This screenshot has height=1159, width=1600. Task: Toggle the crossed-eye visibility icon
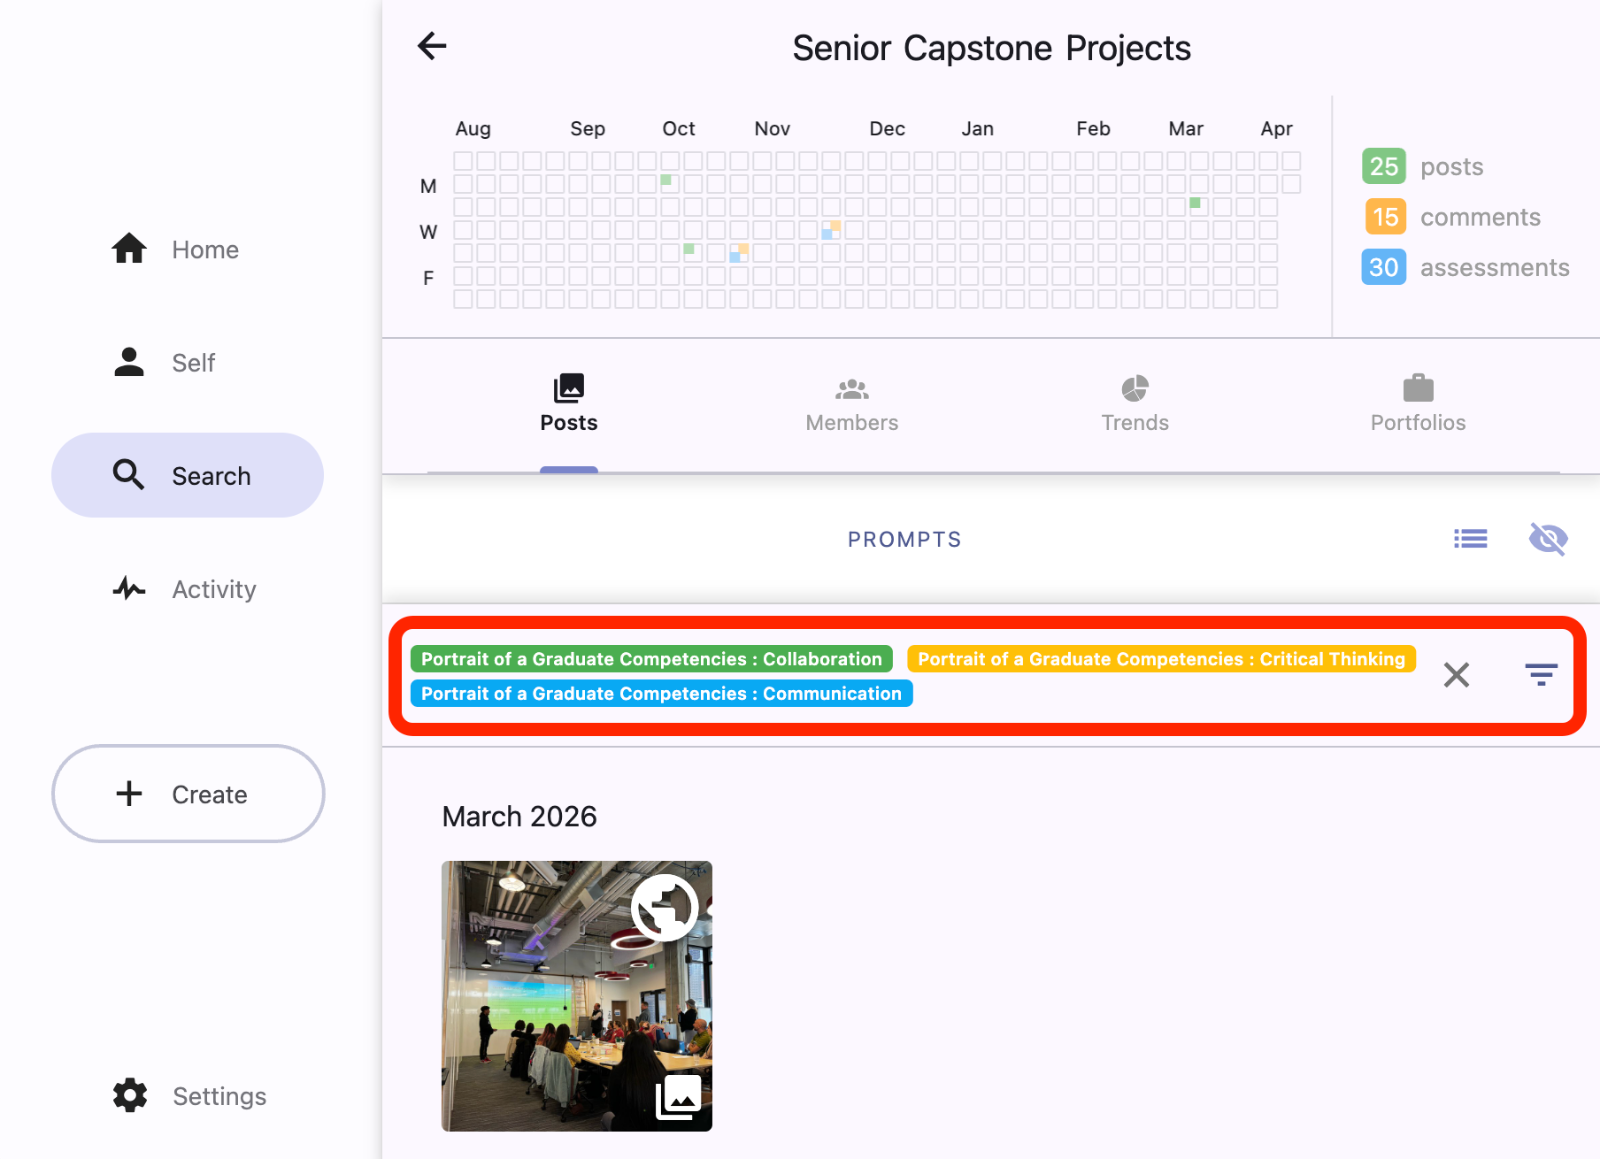(1547, 539)
